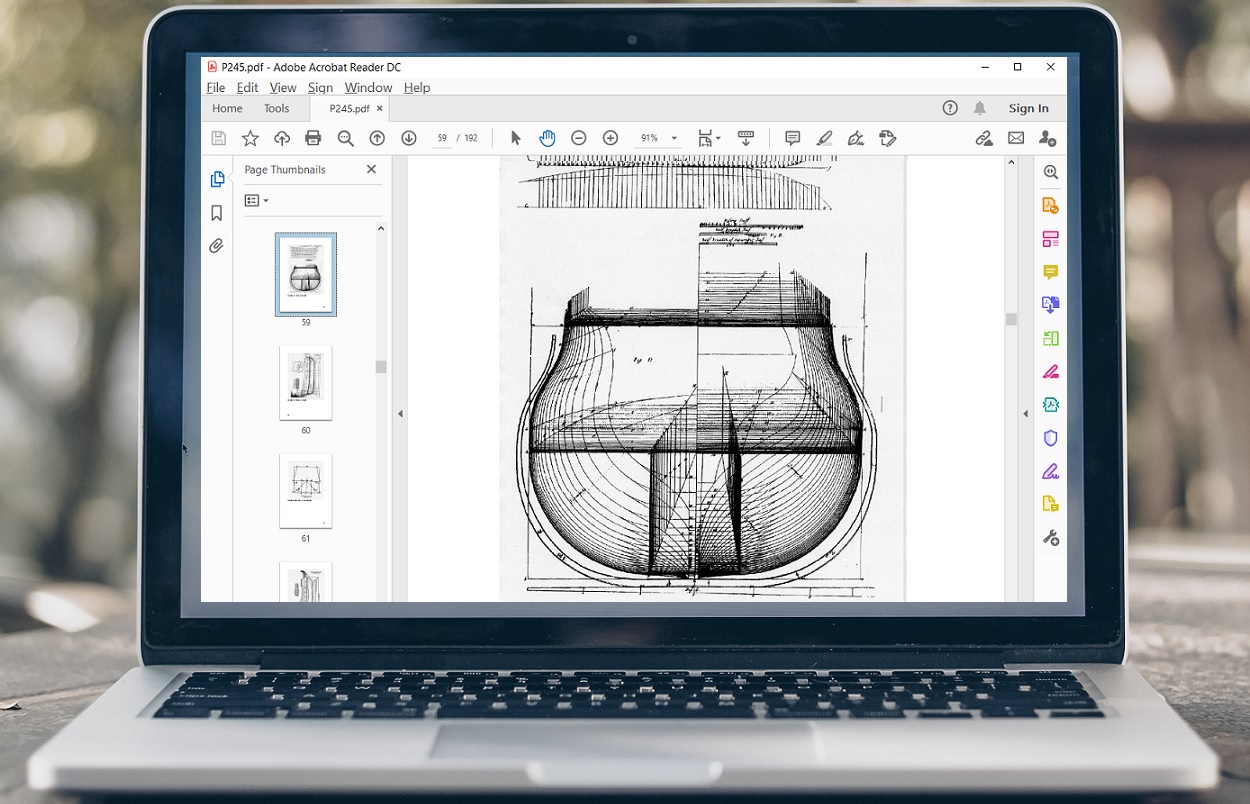The height and width of the screenshot is (804, 1250).
Task: Toggle the Page Thumbnails panel
Action: click(216, 179)
